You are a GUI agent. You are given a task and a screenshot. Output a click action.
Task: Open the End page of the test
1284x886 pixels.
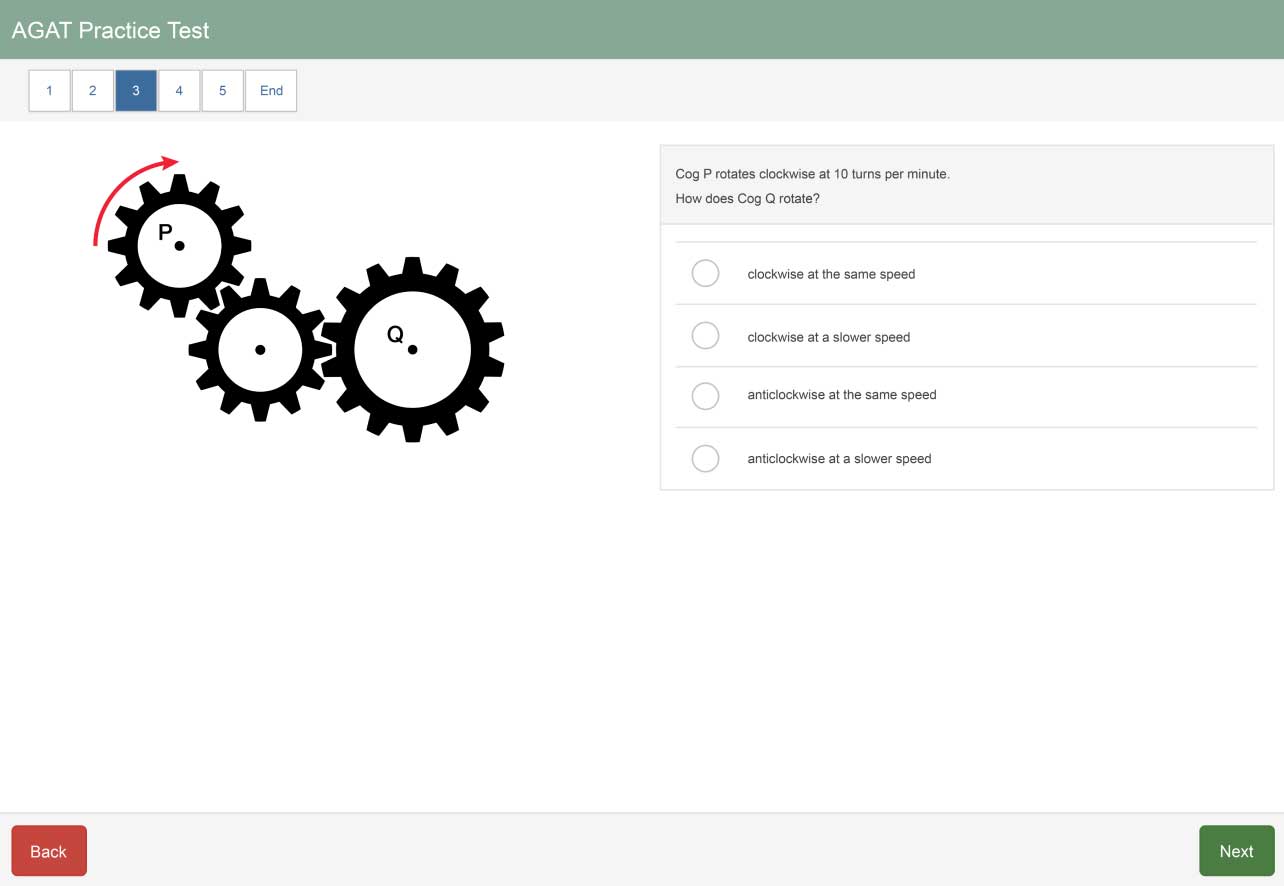[270, 90]
